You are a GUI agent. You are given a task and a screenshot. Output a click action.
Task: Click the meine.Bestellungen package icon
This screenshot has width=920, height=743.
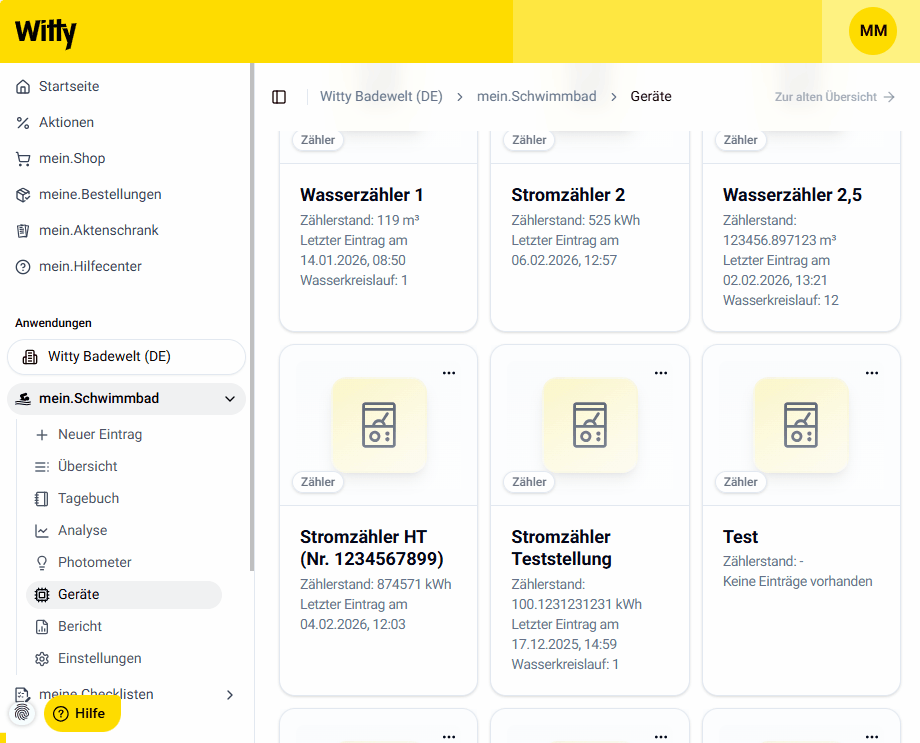(x=23, y=195)
